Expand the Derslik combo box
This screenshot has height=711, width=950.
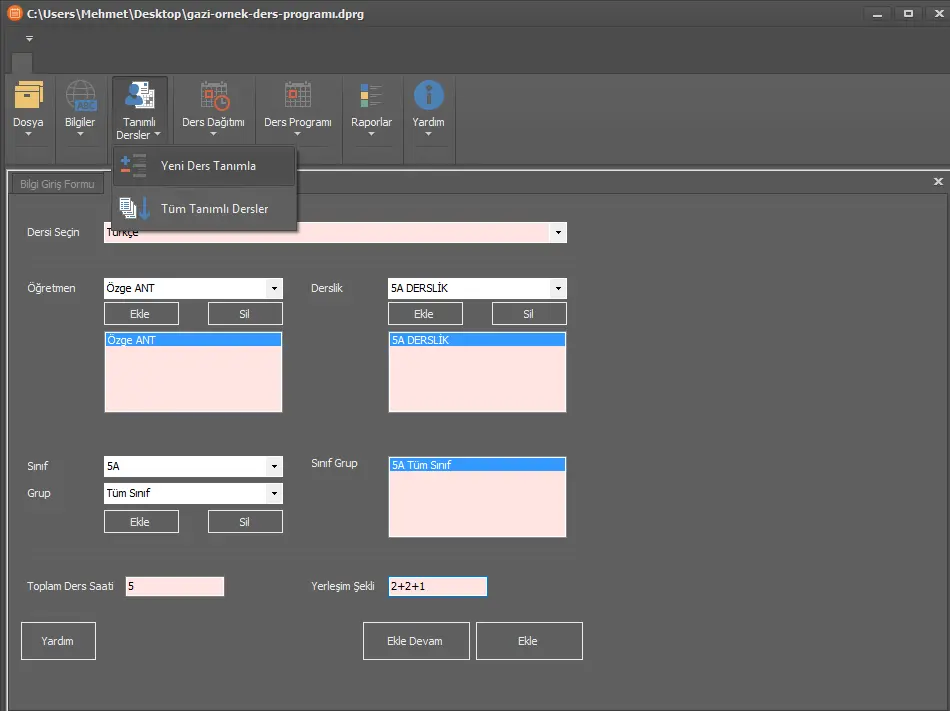(557, 289)
